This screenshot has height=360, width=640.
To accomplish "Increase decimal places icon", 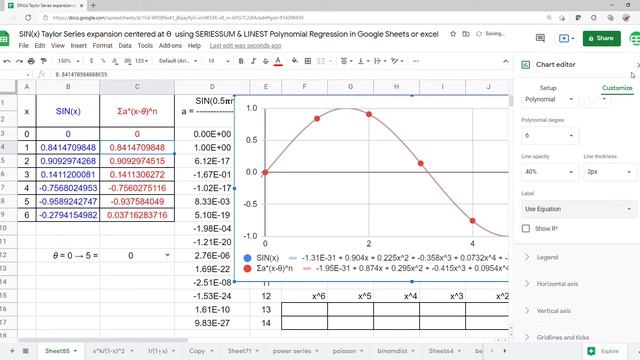I will pos(127,61).
